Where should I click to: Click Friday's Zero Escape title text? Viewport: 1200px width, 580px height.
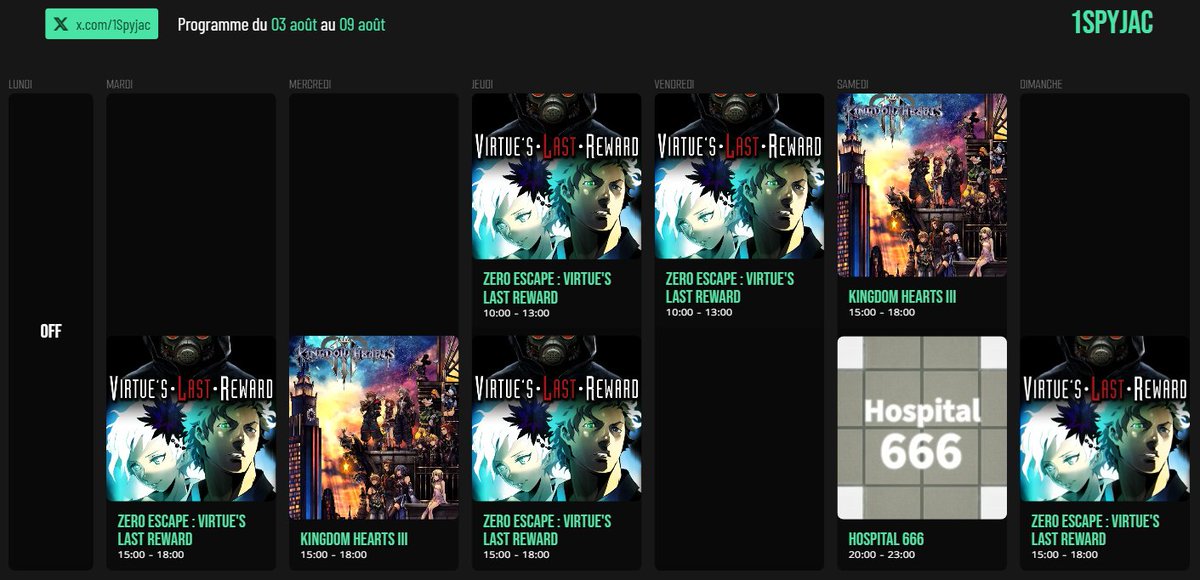[x=729, y=288]
